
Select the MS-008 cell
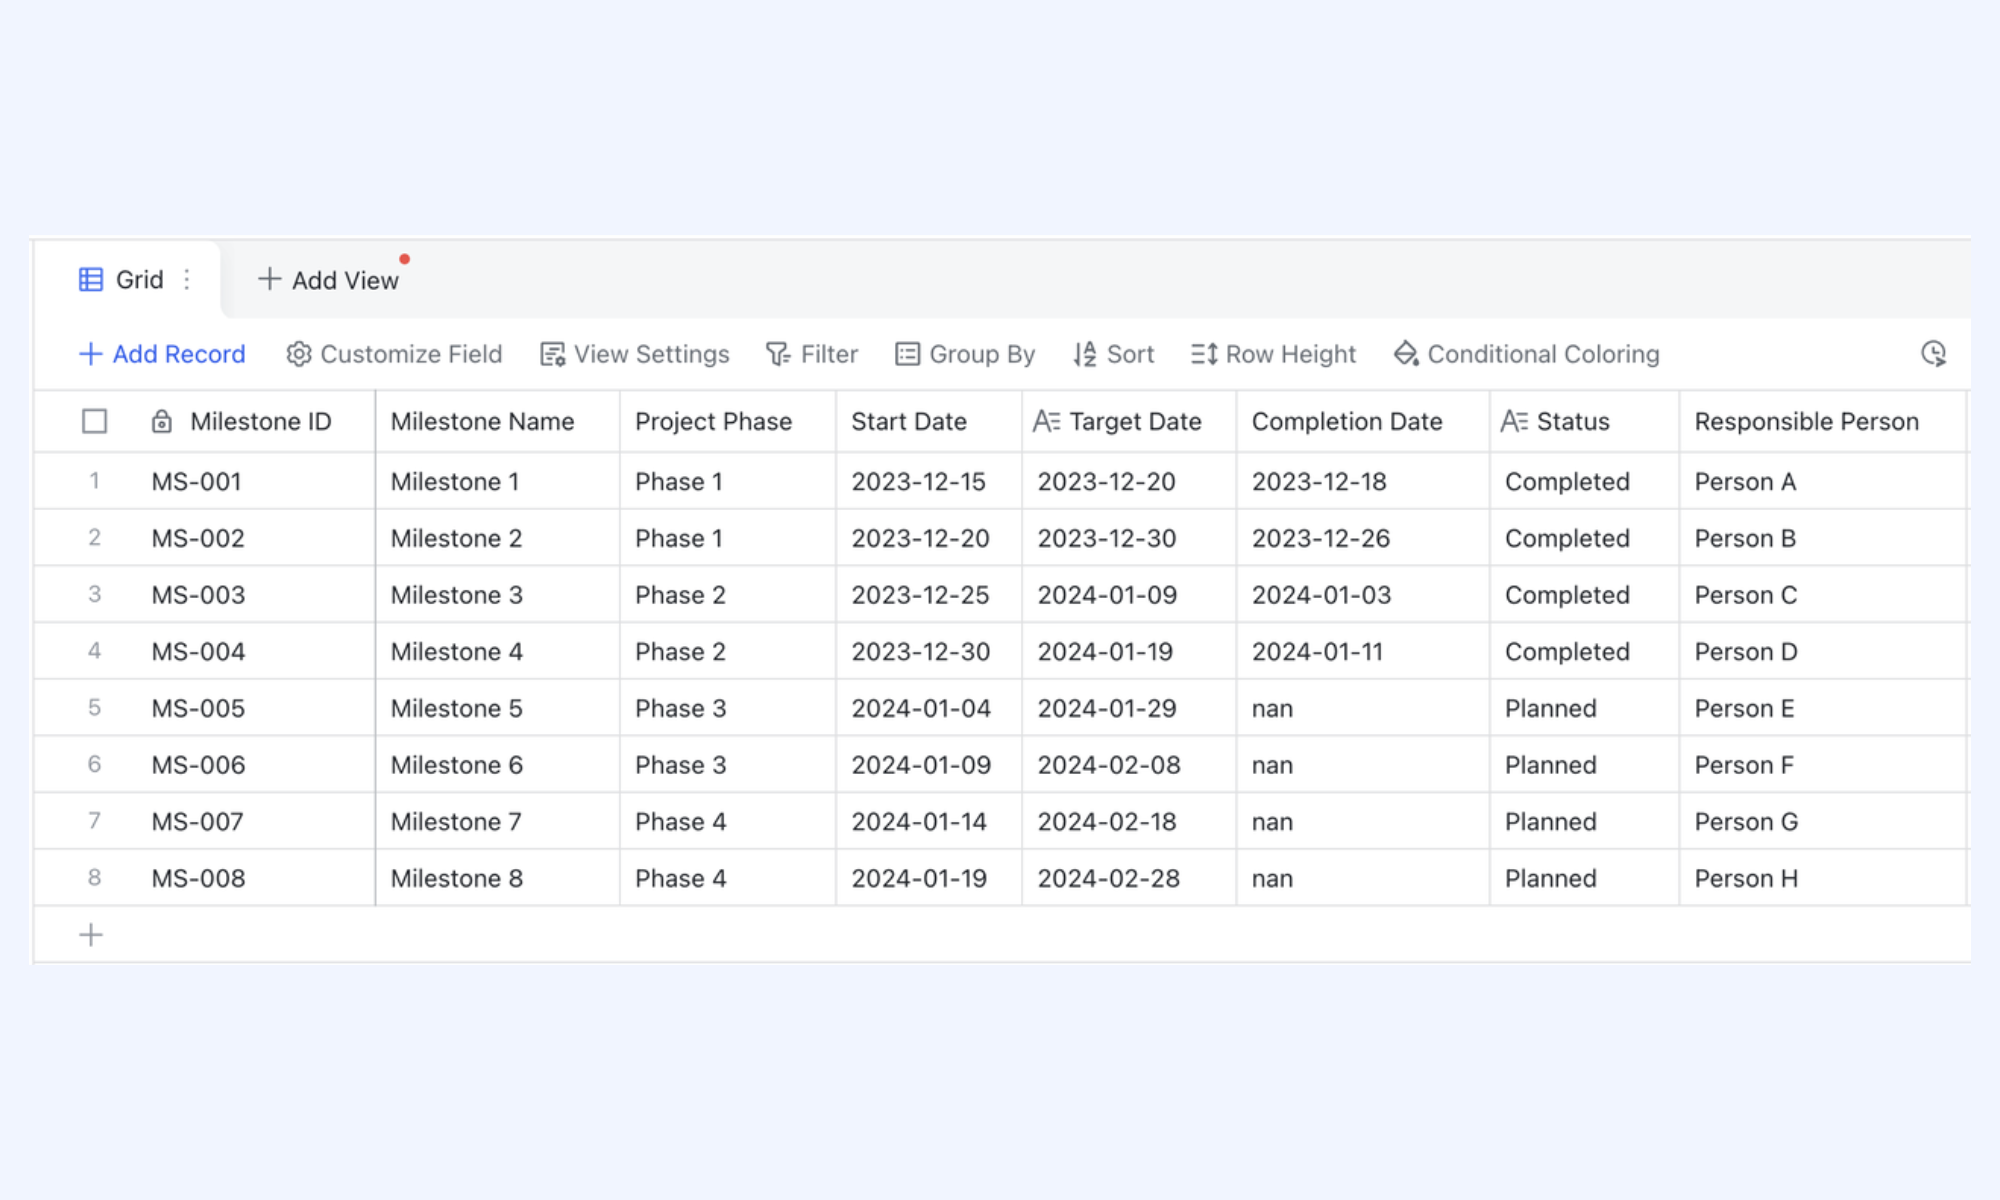[255, 878]
